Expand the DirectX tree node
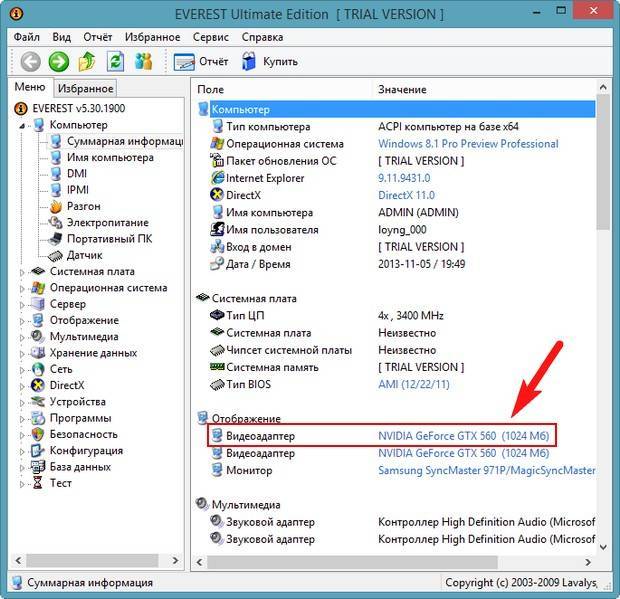Screen dimensions: 620x599 22,386
